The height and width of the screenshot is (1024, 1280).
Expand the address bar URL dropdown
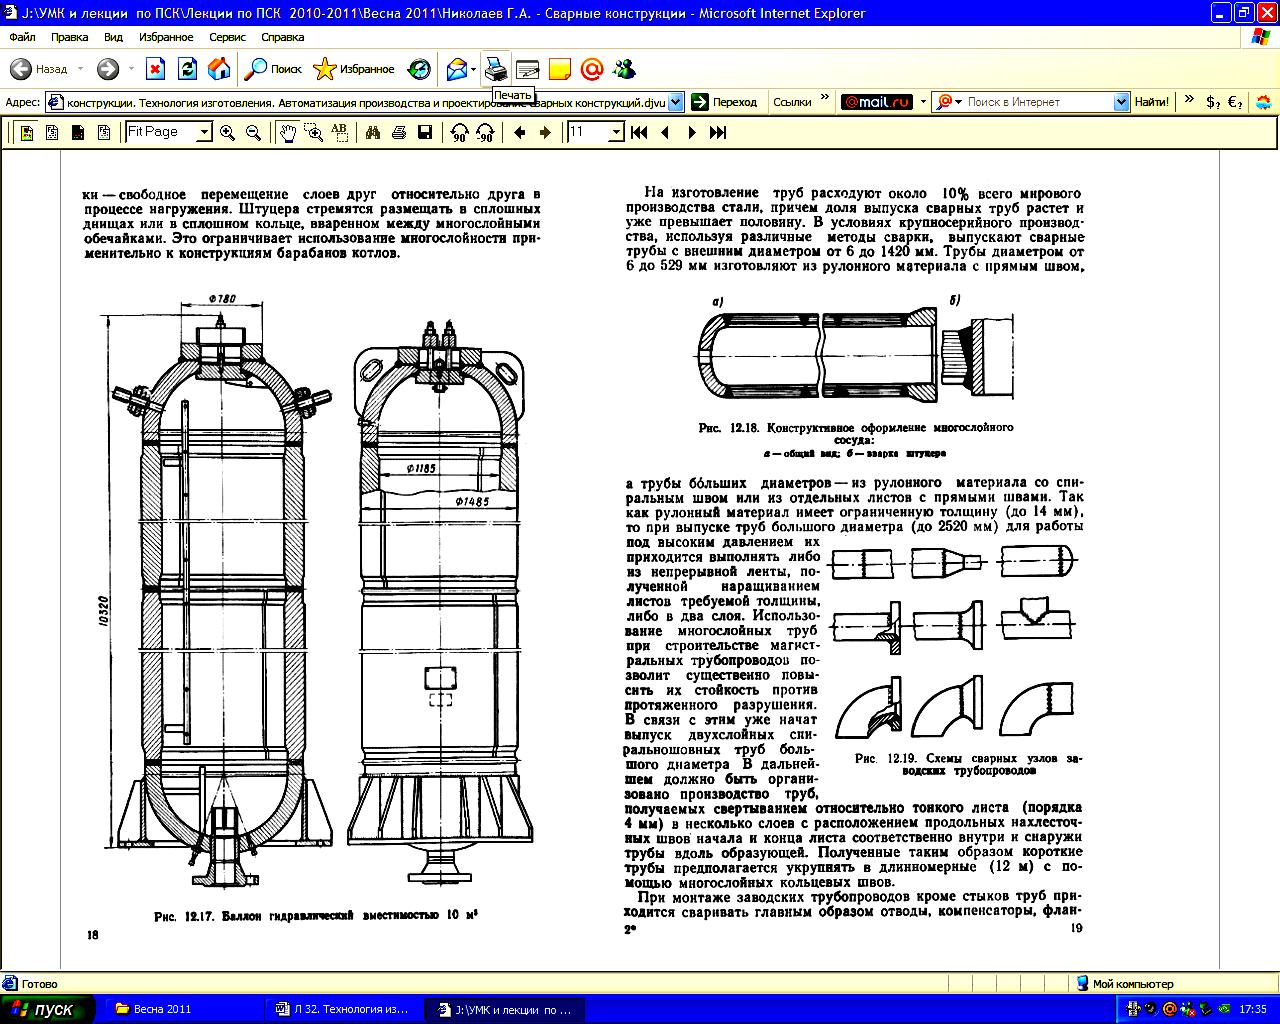[676, 101]
